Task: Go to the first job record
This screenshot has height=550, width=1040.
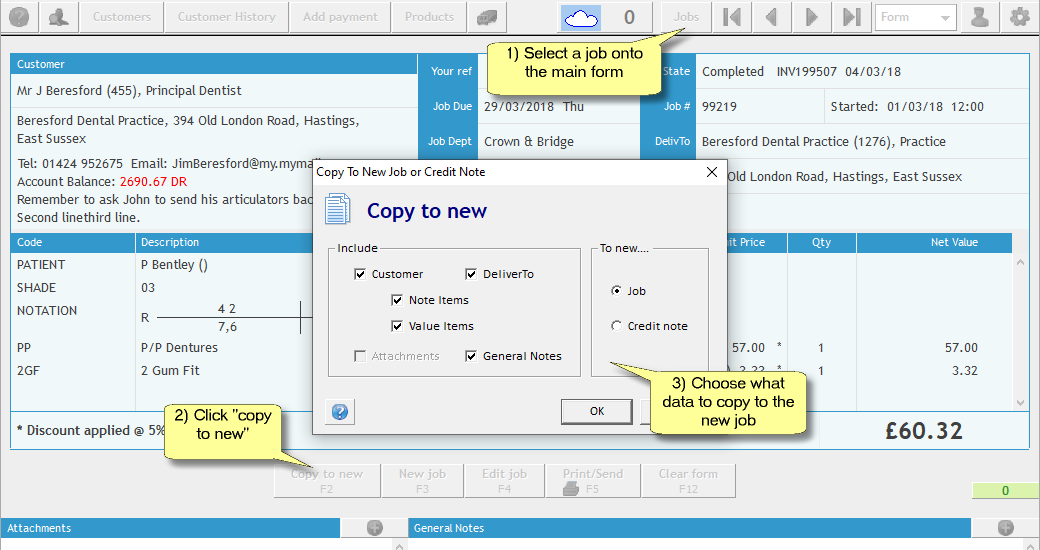Action: pos(732,17)
